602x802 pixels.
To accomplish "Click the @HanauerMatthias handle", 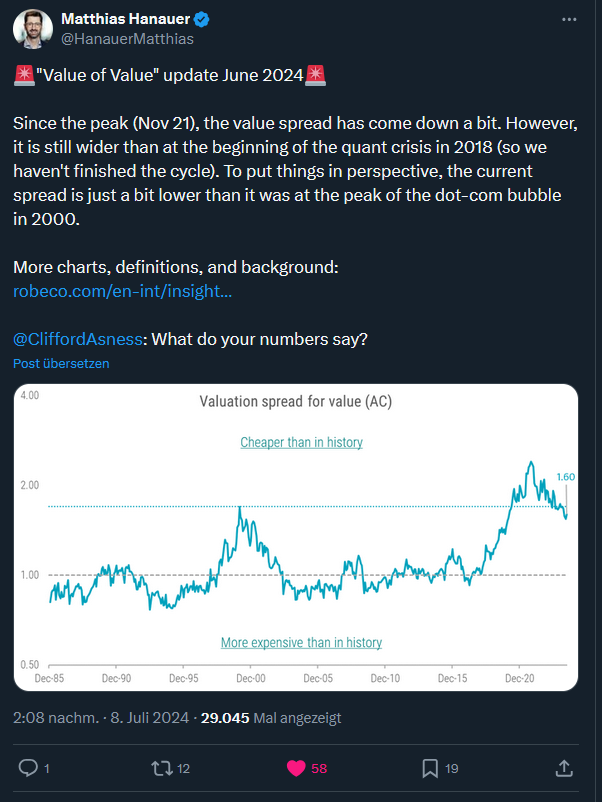I will [x=127, y=39].
